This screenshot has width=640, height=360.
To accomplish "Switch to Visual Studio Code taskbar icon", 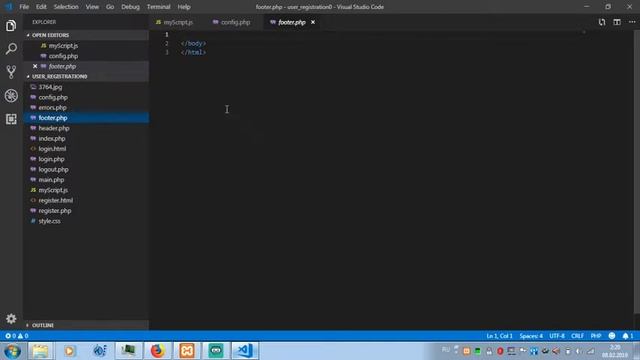I will click(x=245, y=351).
